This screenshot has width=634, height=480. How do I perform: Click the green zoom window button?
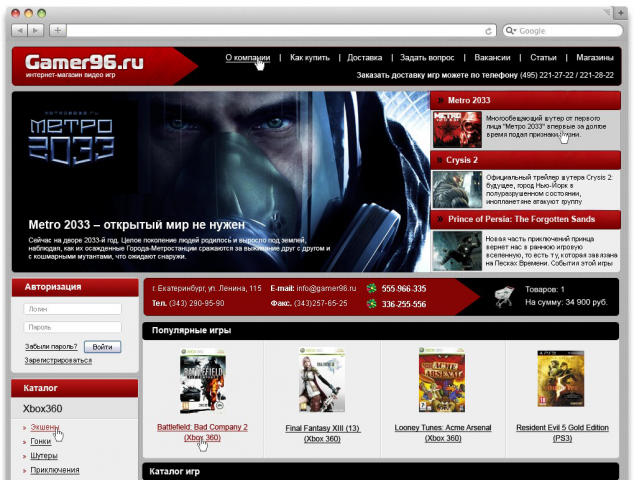tap(41, 13)
